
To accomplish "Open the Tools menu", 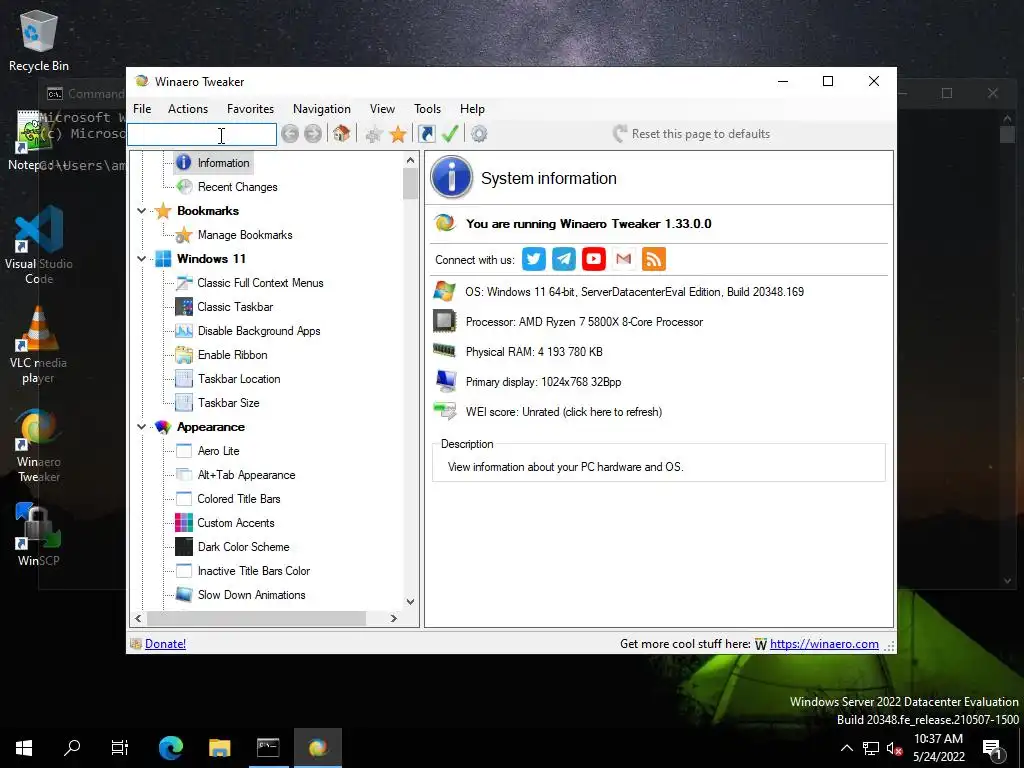I will [427, 109].
